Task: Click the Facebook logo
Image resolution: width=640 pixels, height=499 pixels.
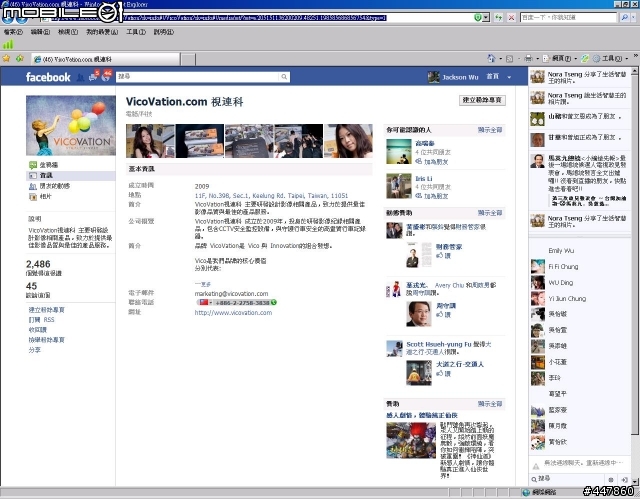Action: click(48, 77)
